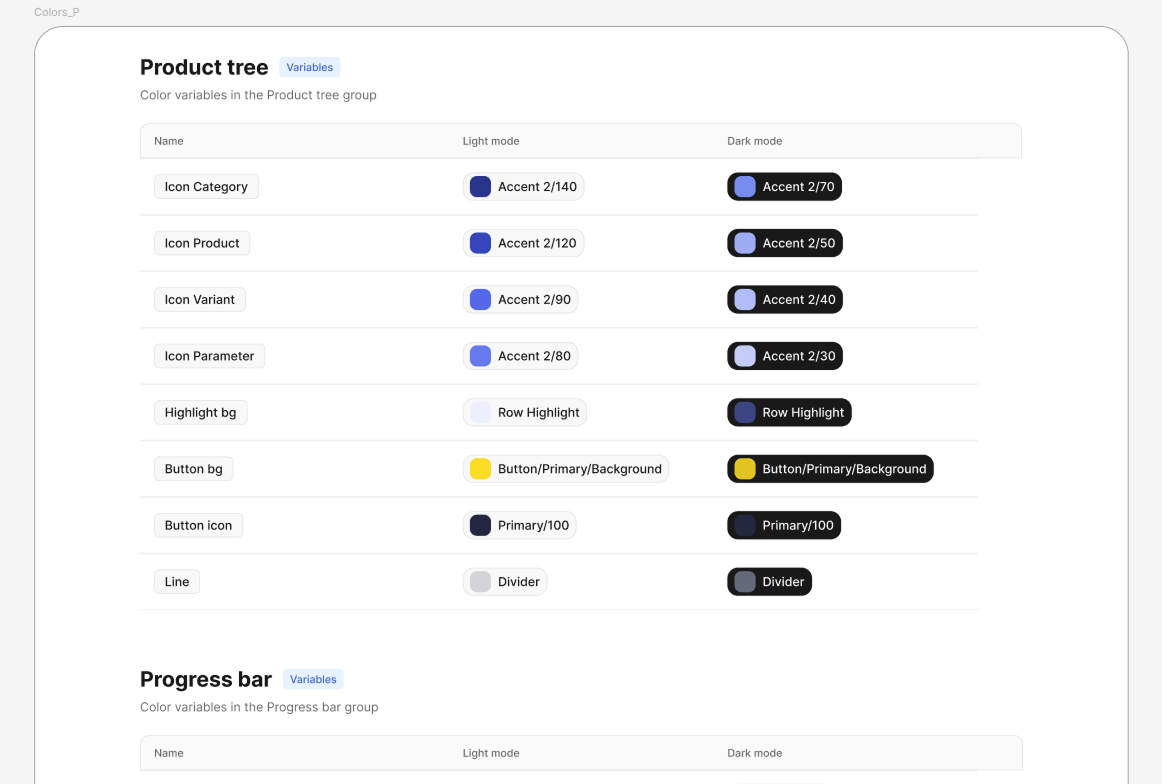Click the Variables badge beside Product tree
The width and height of the screenshot is (1162, 784).
click(x=309, y=67)
